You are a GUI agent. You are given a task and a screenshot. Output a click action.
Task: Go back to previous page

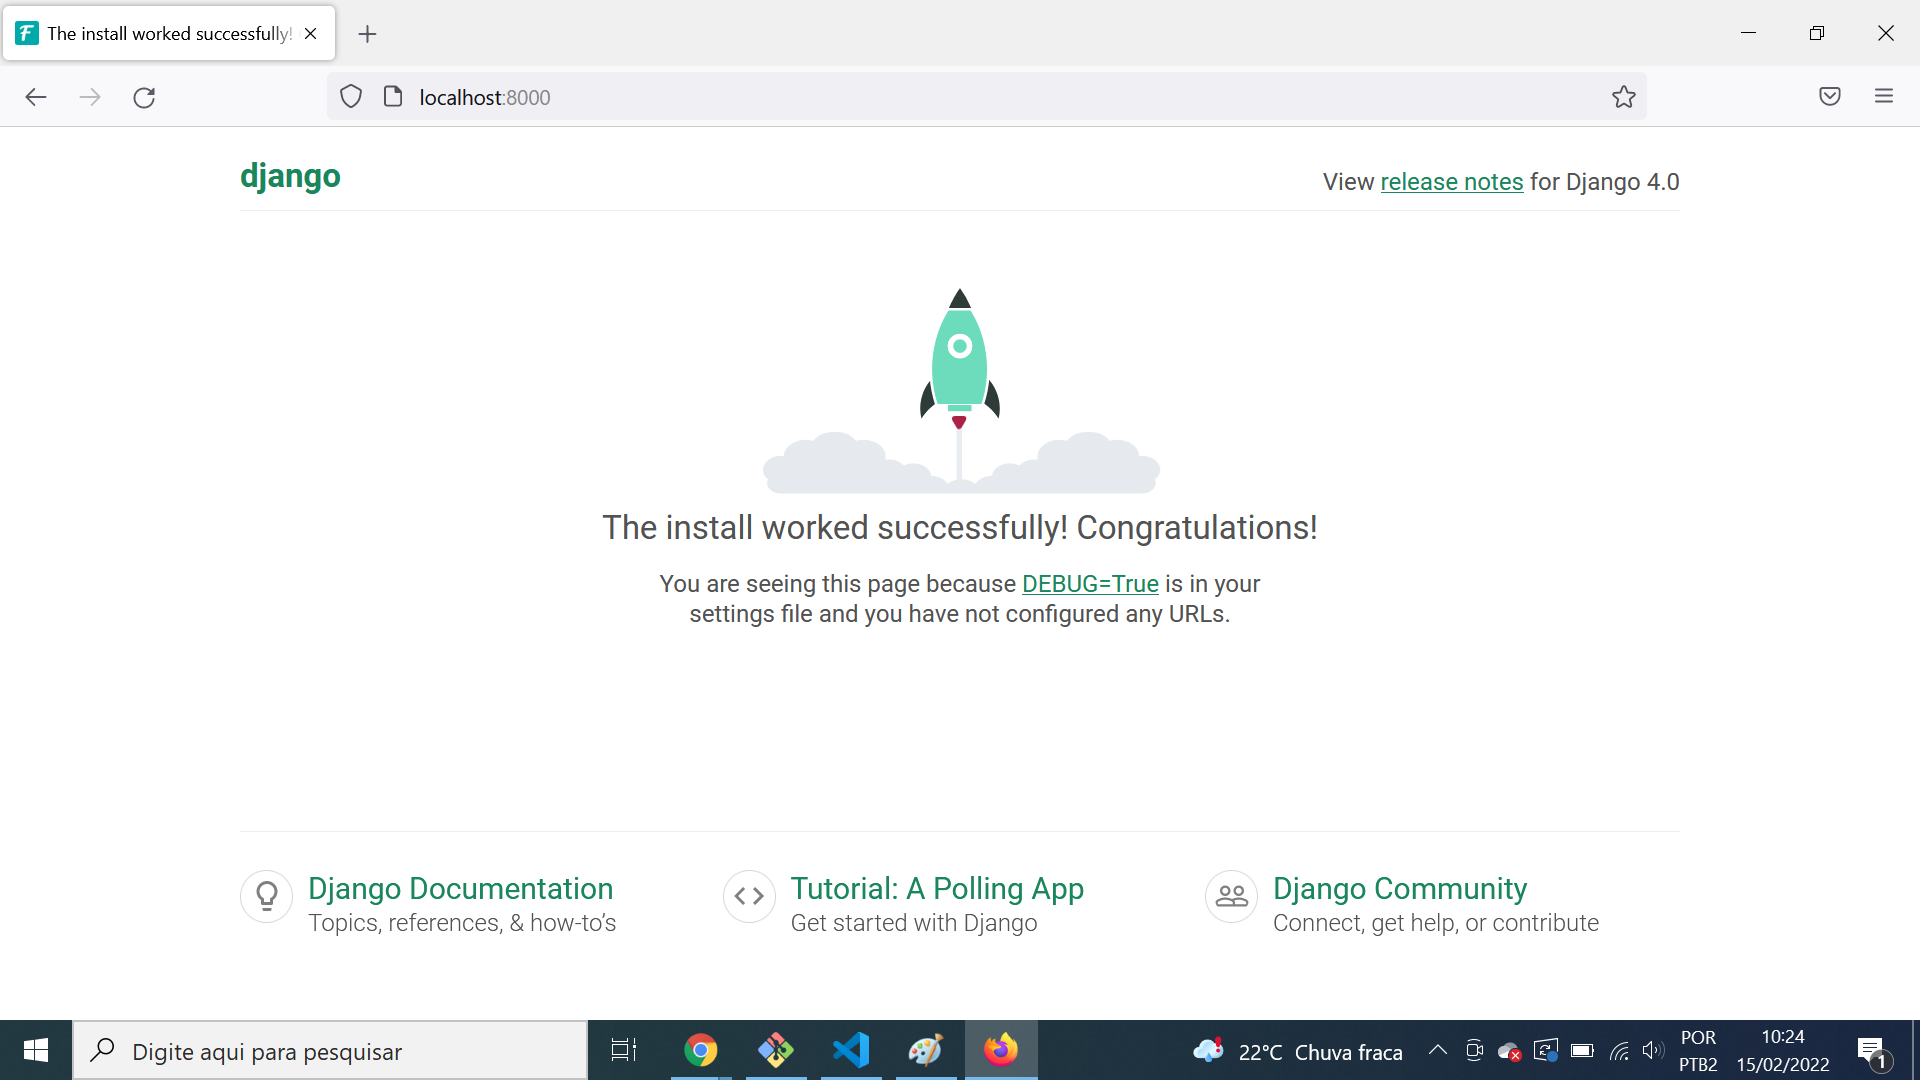(36, 97)
